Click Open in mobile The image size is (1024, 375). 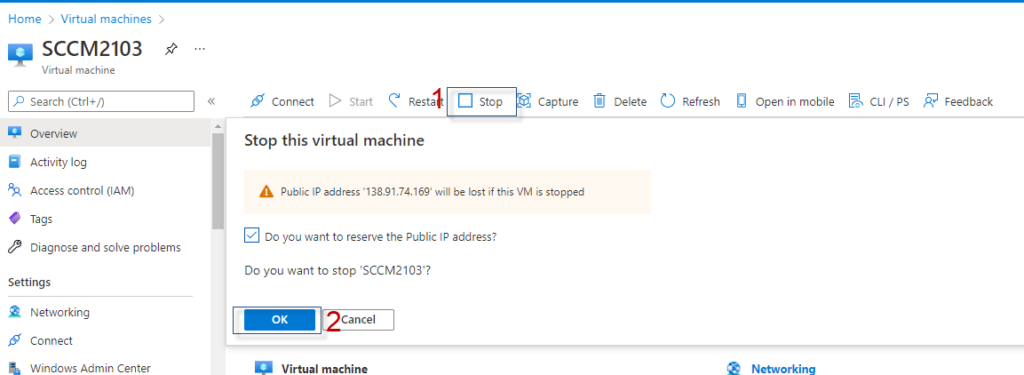[785, 102]
